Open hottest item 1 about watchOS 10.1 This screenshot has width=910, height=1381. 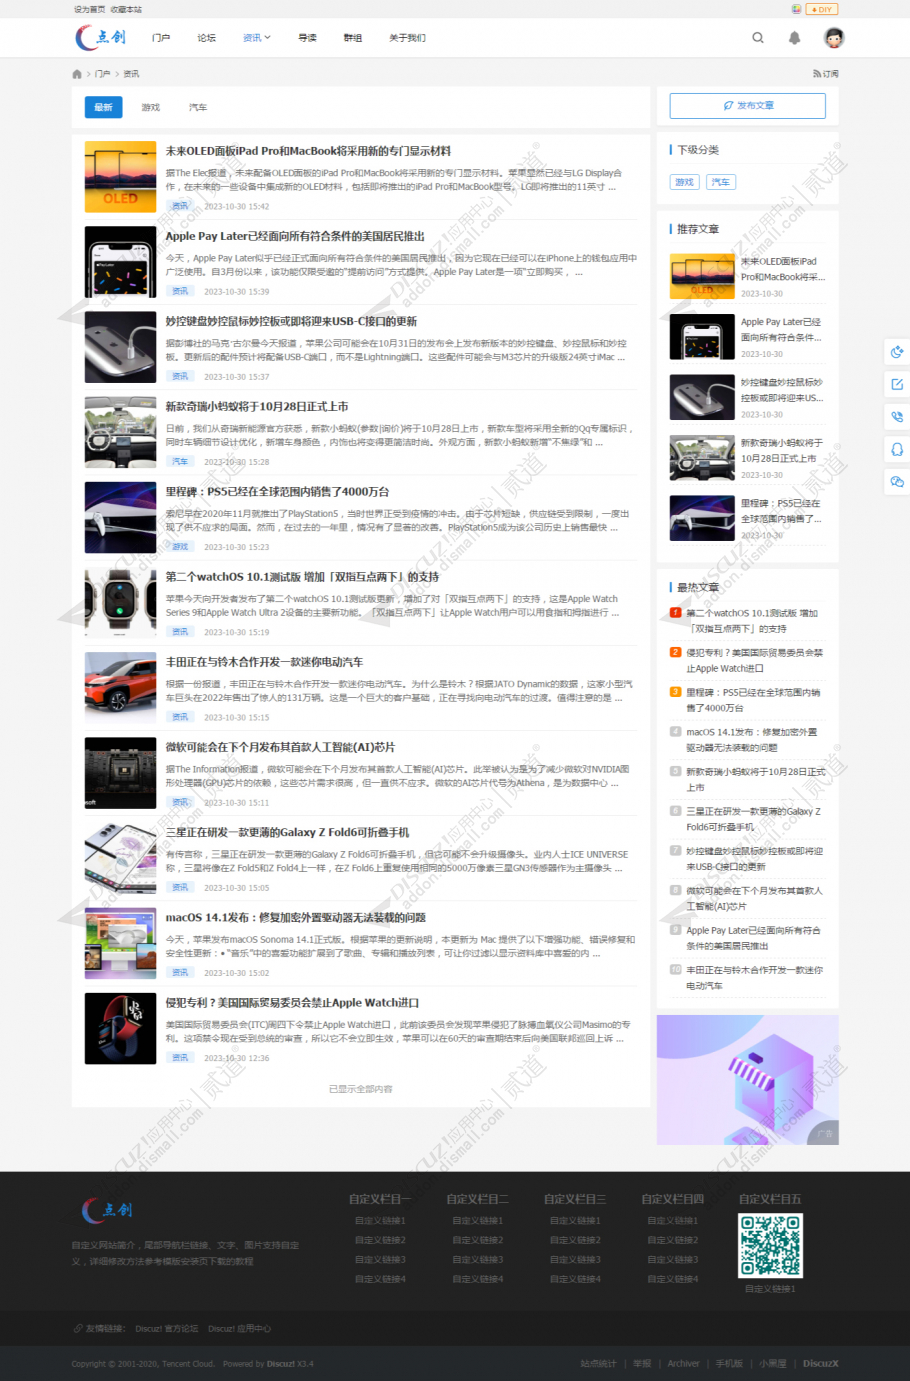tap(752, 621)
